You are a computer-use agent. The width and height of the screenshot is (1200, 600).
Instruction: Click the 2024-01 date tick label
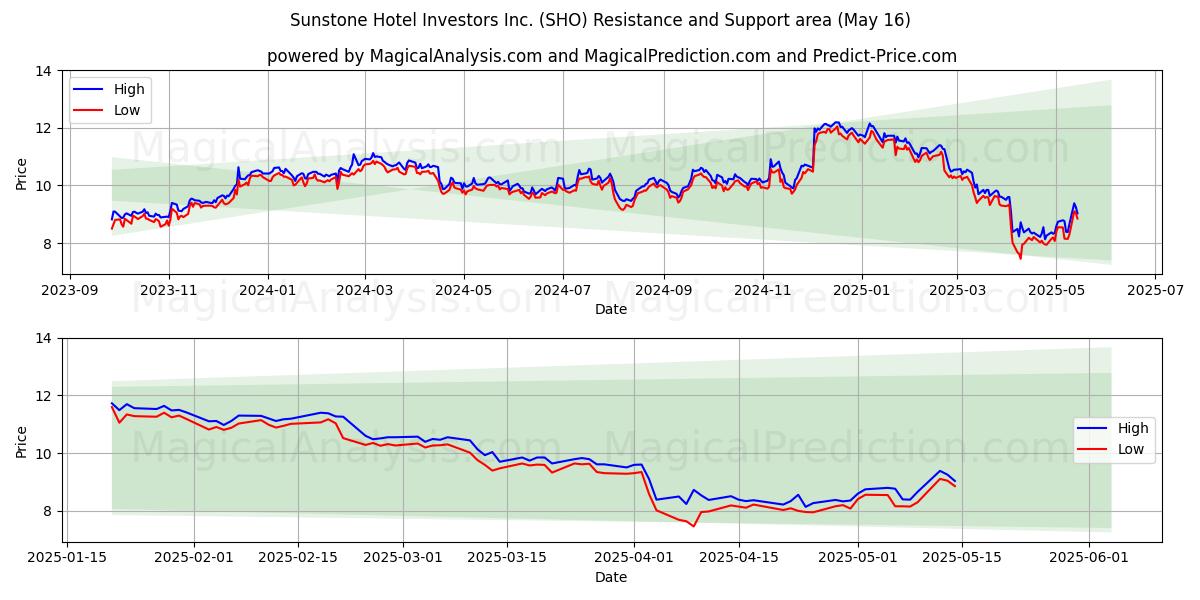[x=268, y=291]
